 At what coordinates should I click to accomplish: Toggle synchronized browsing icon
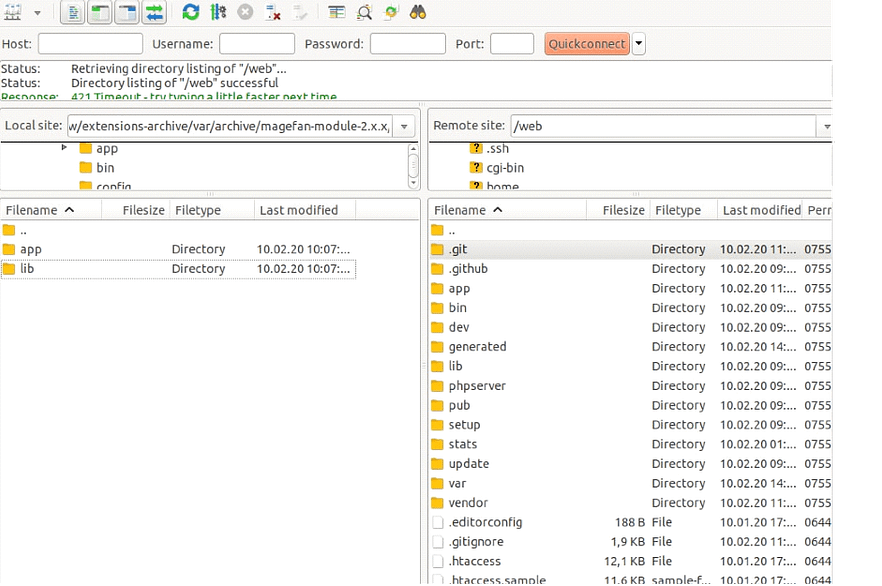coord(392,13)
